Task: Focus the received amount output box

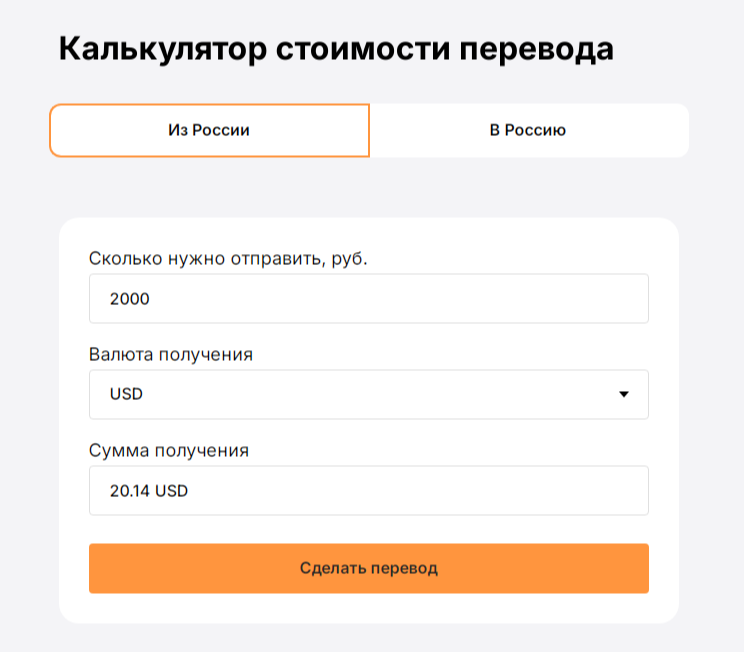Action: [x=368, y=490]
